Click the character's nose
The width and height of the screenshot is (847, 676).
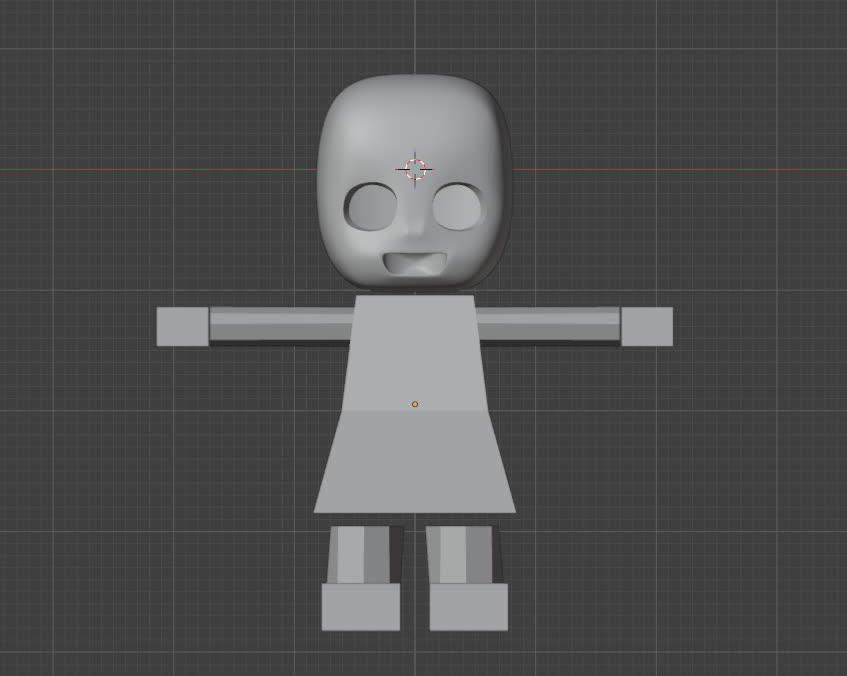pyautogui.click(x=415, y=224)
